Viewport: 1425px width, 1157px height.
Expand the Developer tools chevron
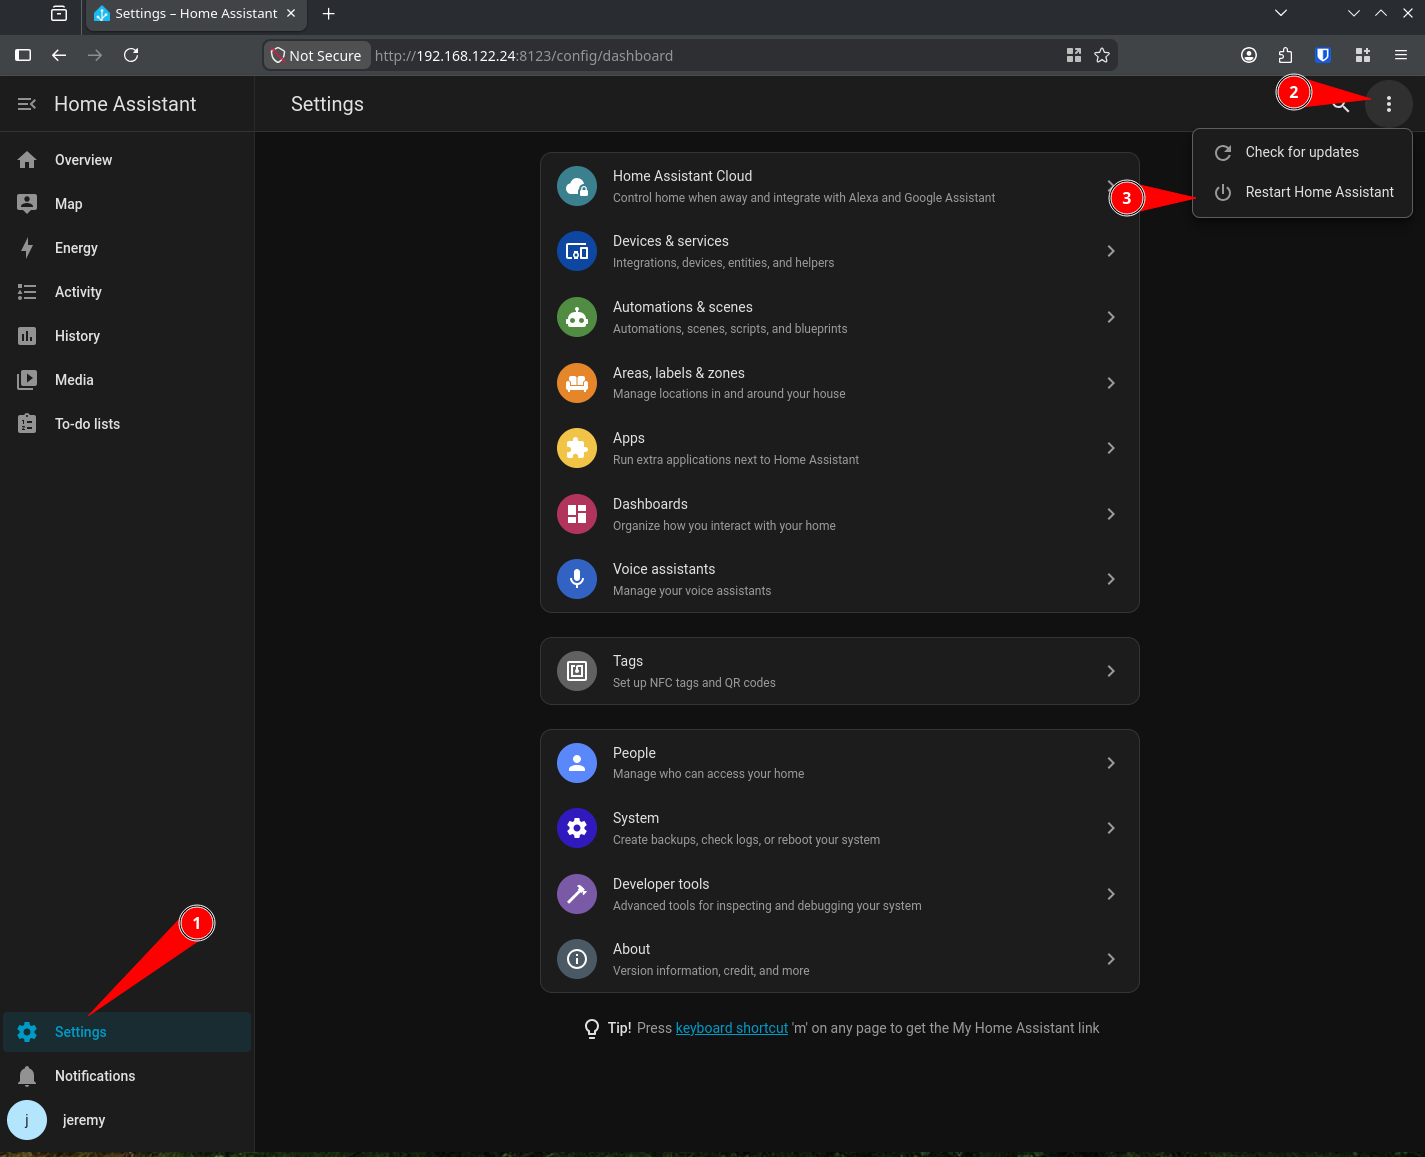[x=1111, y=894]
